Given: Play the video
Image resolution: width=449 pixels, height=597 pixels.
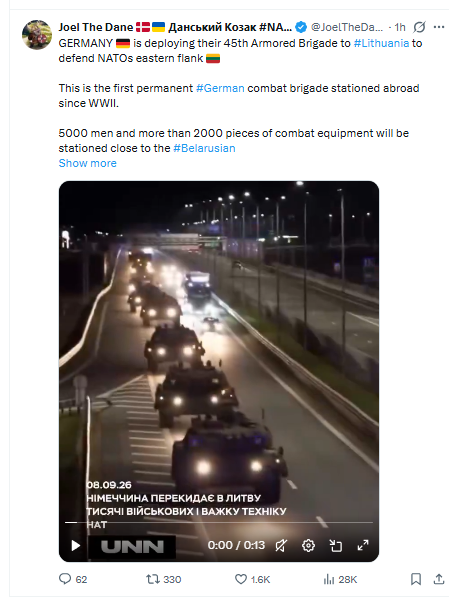Looking at the screenshot, I should [x=75, y=546].
